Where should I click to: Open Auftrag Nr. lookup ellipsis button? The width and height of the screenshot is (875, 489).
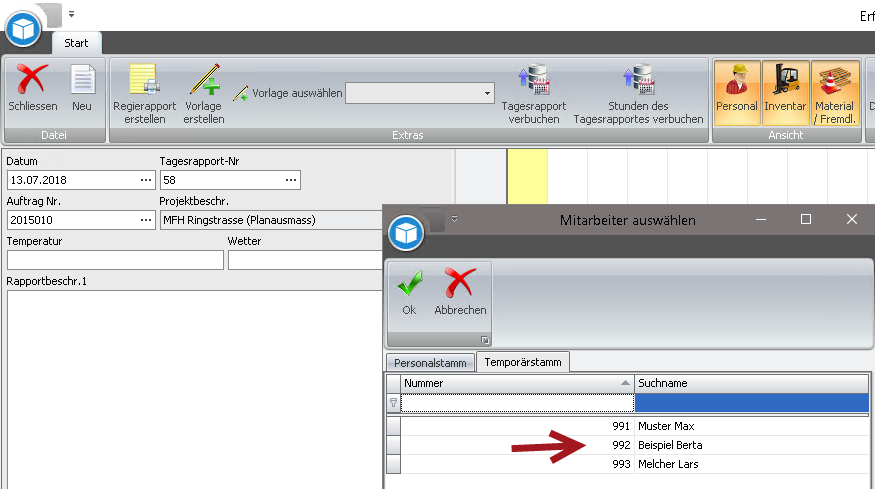[x=146, y=220]
